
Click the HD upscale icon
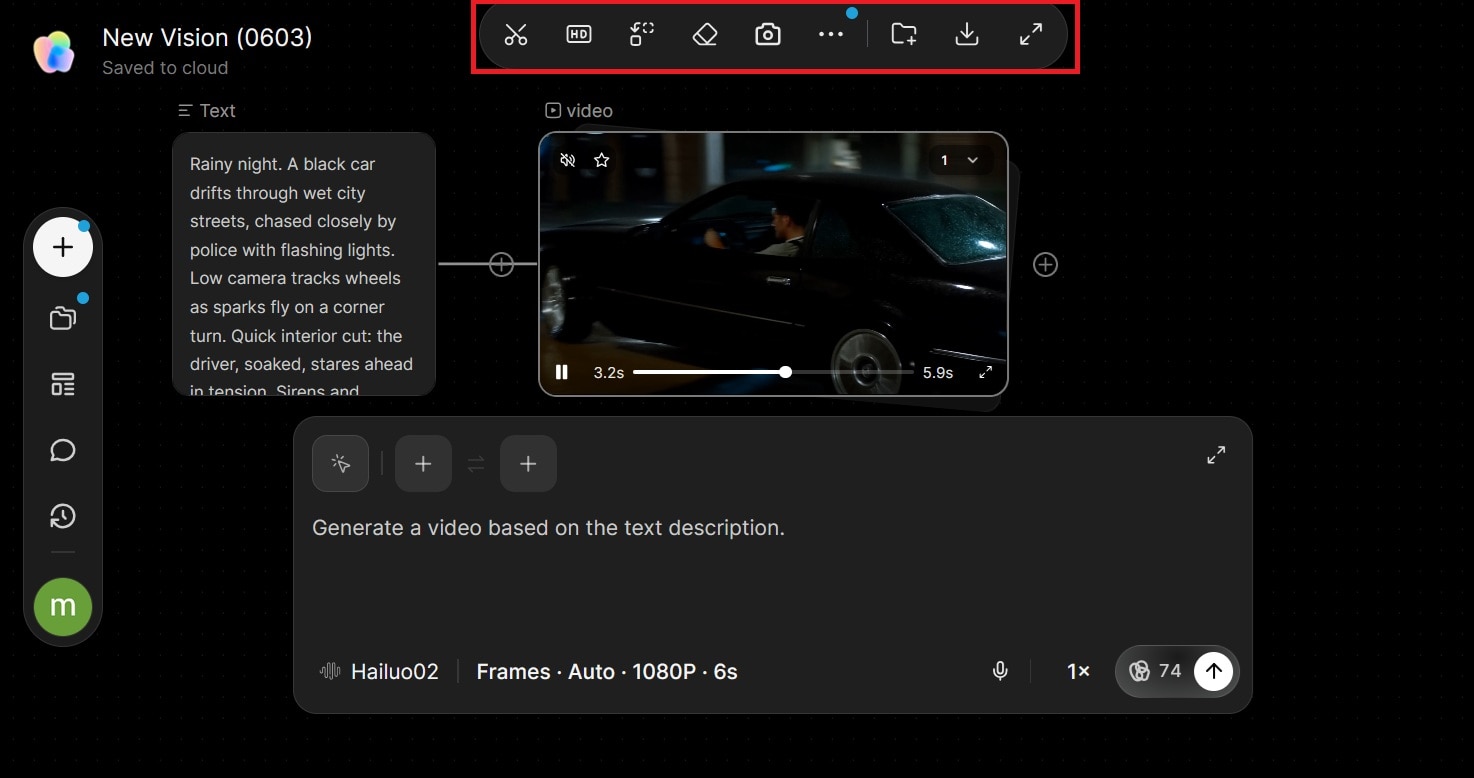pyautogui.click(x=579, y=35)
